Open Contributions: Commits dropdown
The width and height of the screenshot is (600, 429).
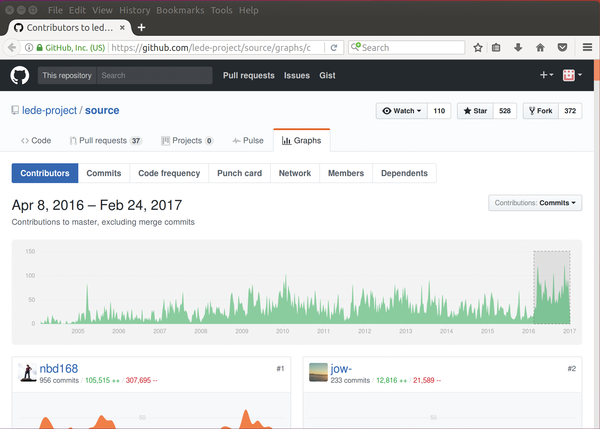[535, 203]
